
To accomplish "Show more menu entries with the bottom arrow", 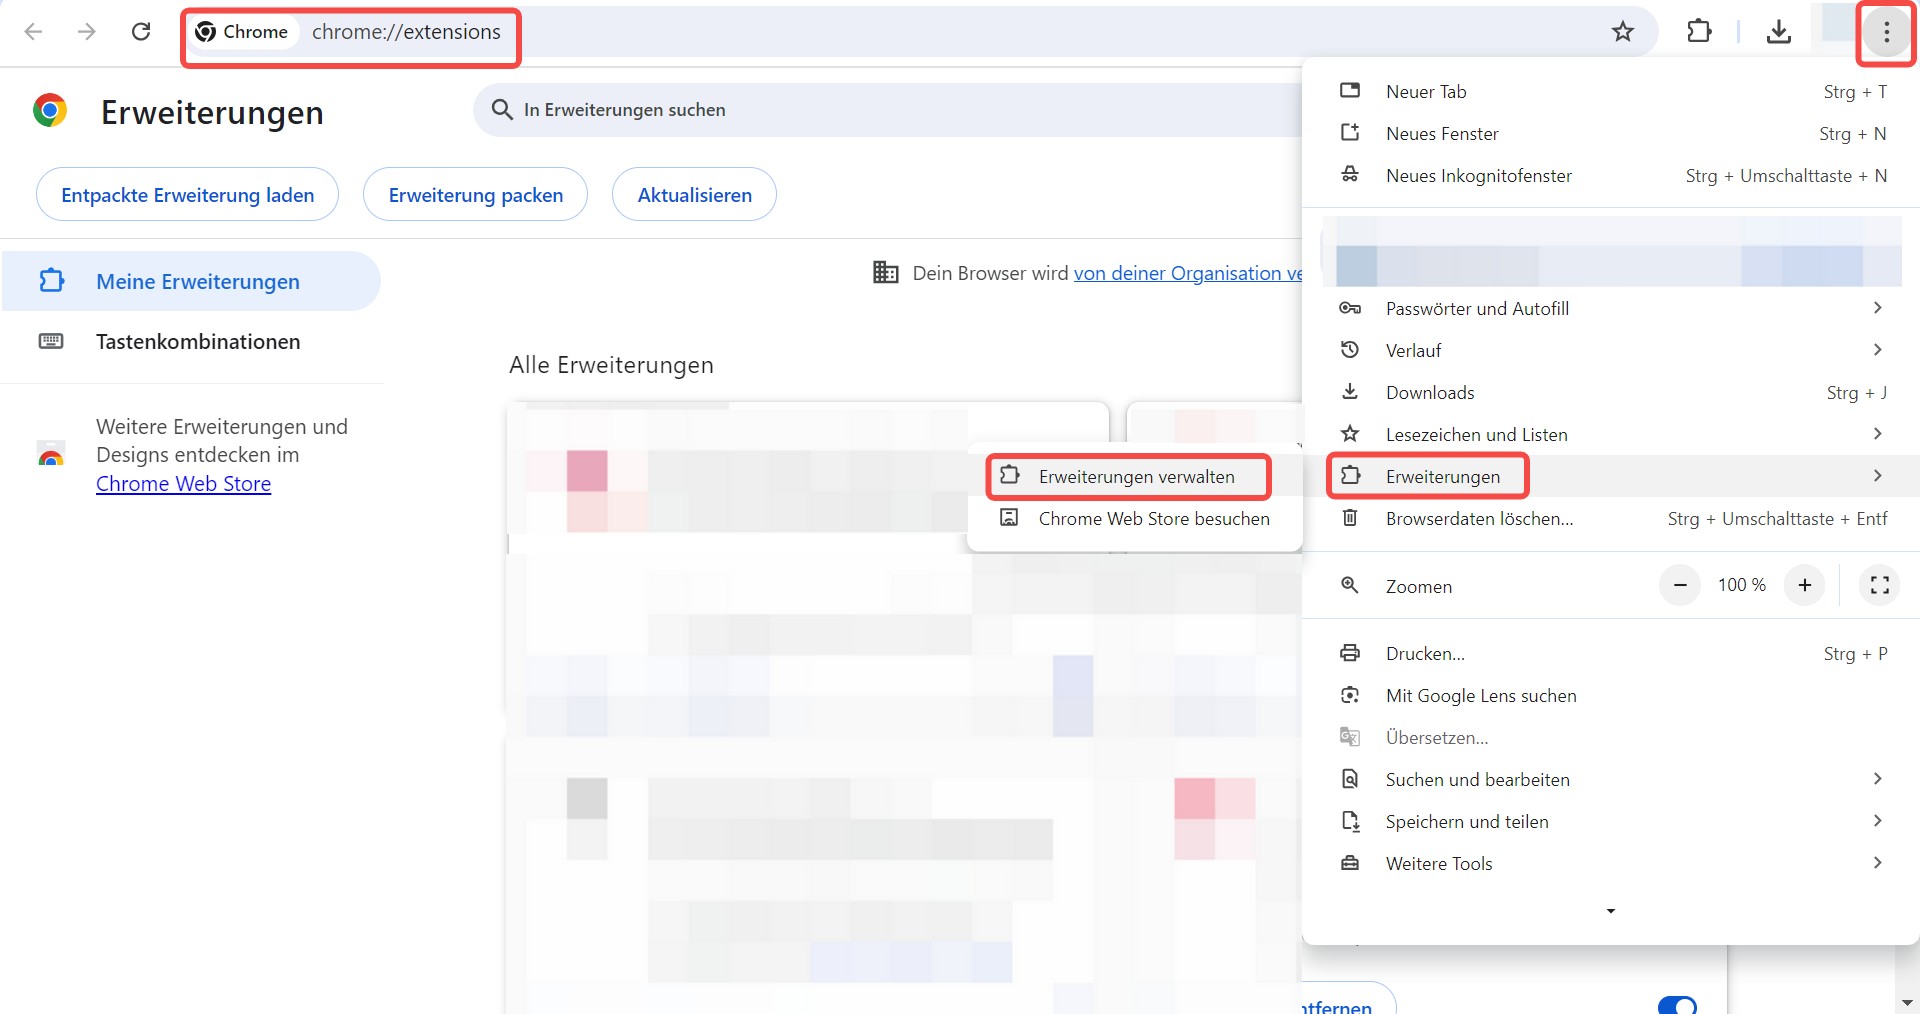I will (x=1610, y=911).
